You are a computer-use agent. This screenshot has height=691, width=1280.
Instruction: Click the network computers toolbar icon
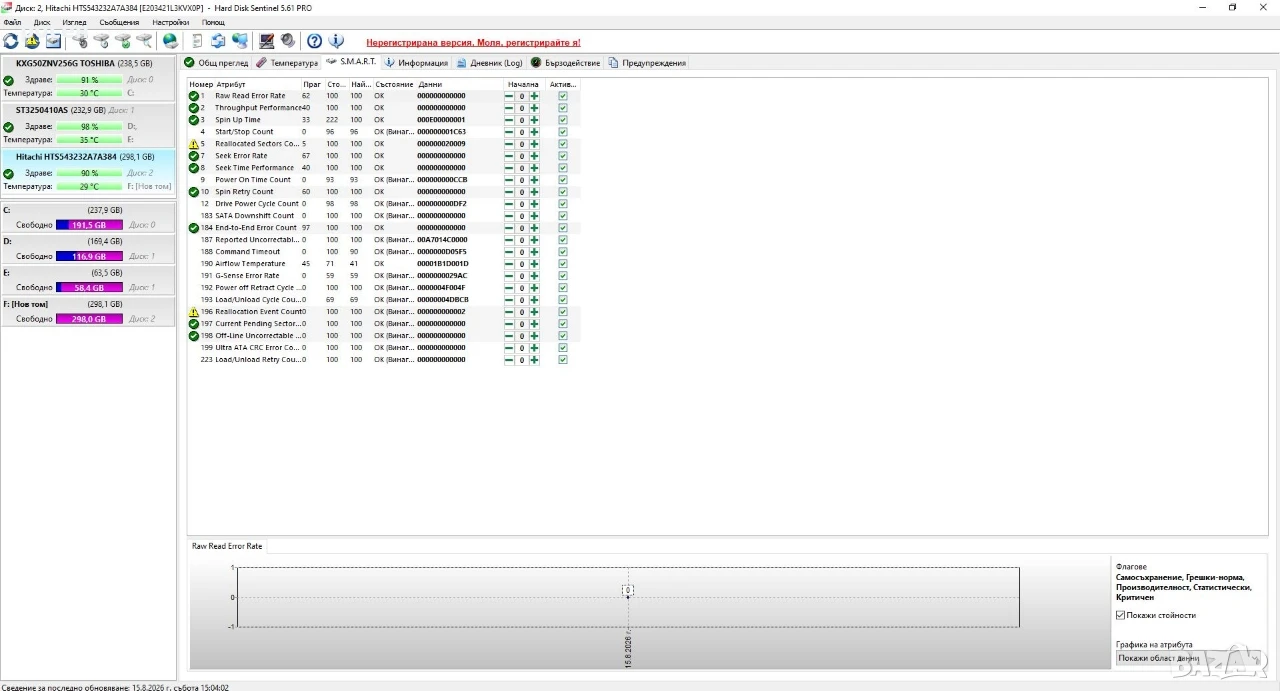[240, 41]
